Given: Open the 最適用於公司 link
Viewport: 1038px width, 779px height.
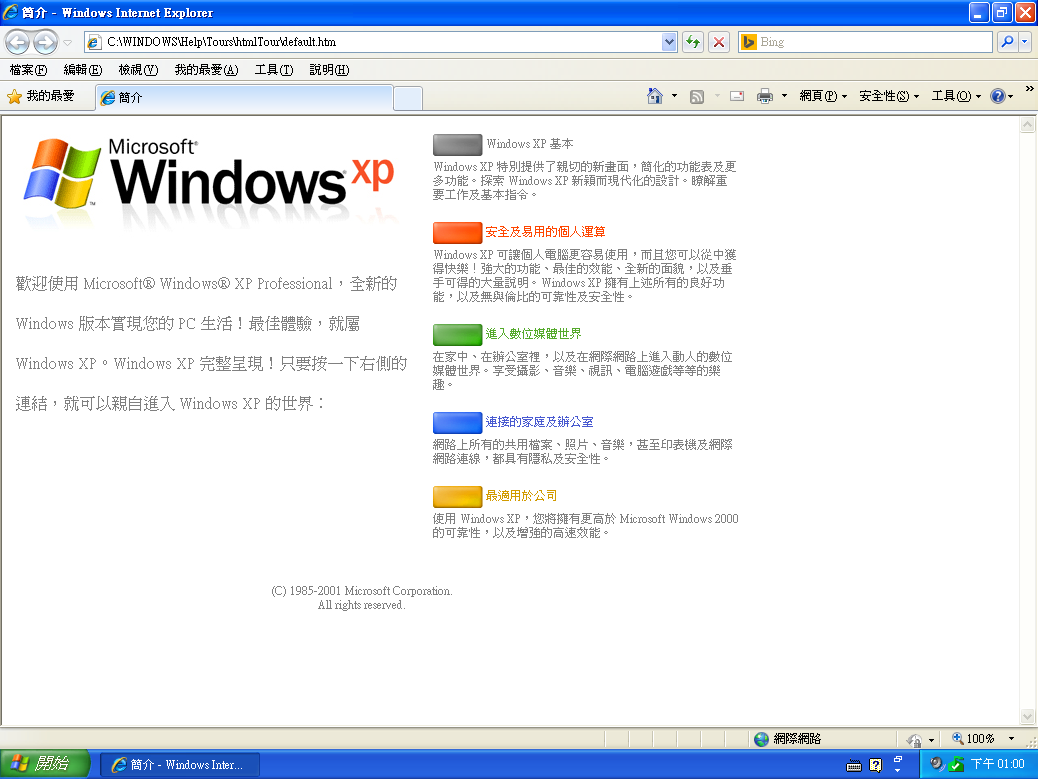Looking at the screenshot, I should (x=521, y=496).
